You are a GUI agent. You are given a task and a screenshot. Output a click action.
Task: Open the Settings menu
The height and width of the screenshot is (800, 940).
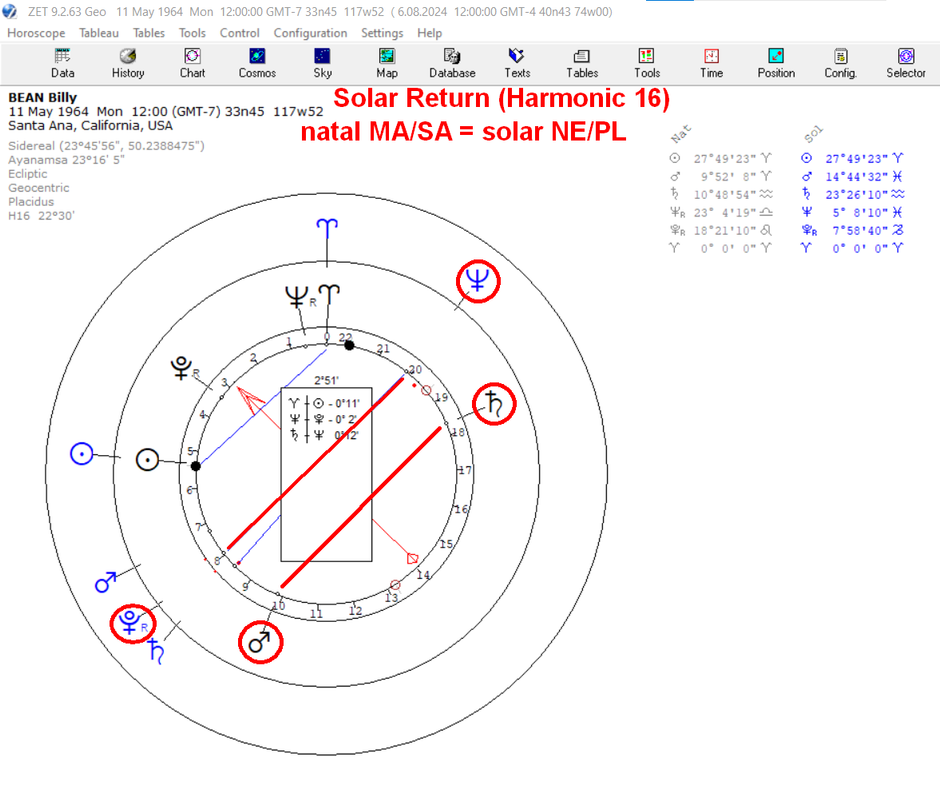[382, 33]
